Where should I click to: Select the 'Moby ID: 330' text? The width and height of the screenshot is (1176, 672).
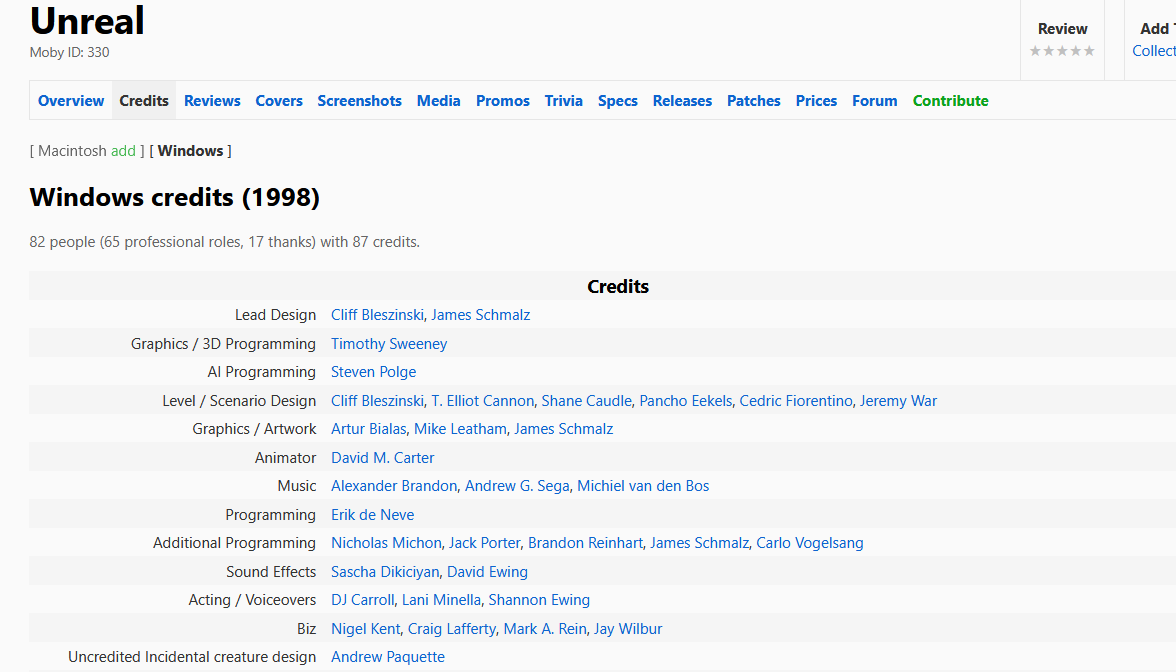70,52
